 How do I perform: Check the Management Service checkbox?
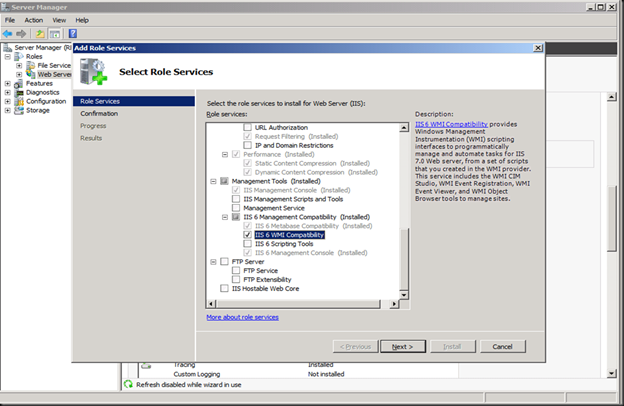click(236, 208)
